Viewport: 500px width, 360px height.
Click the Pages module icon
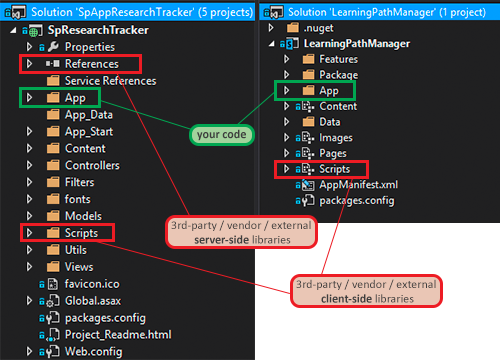coord(308,153)
